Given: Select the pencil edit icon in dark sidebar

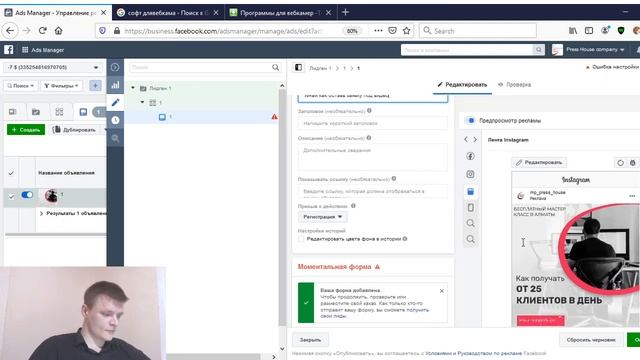Looking at the screenshot, I should 115,102.
